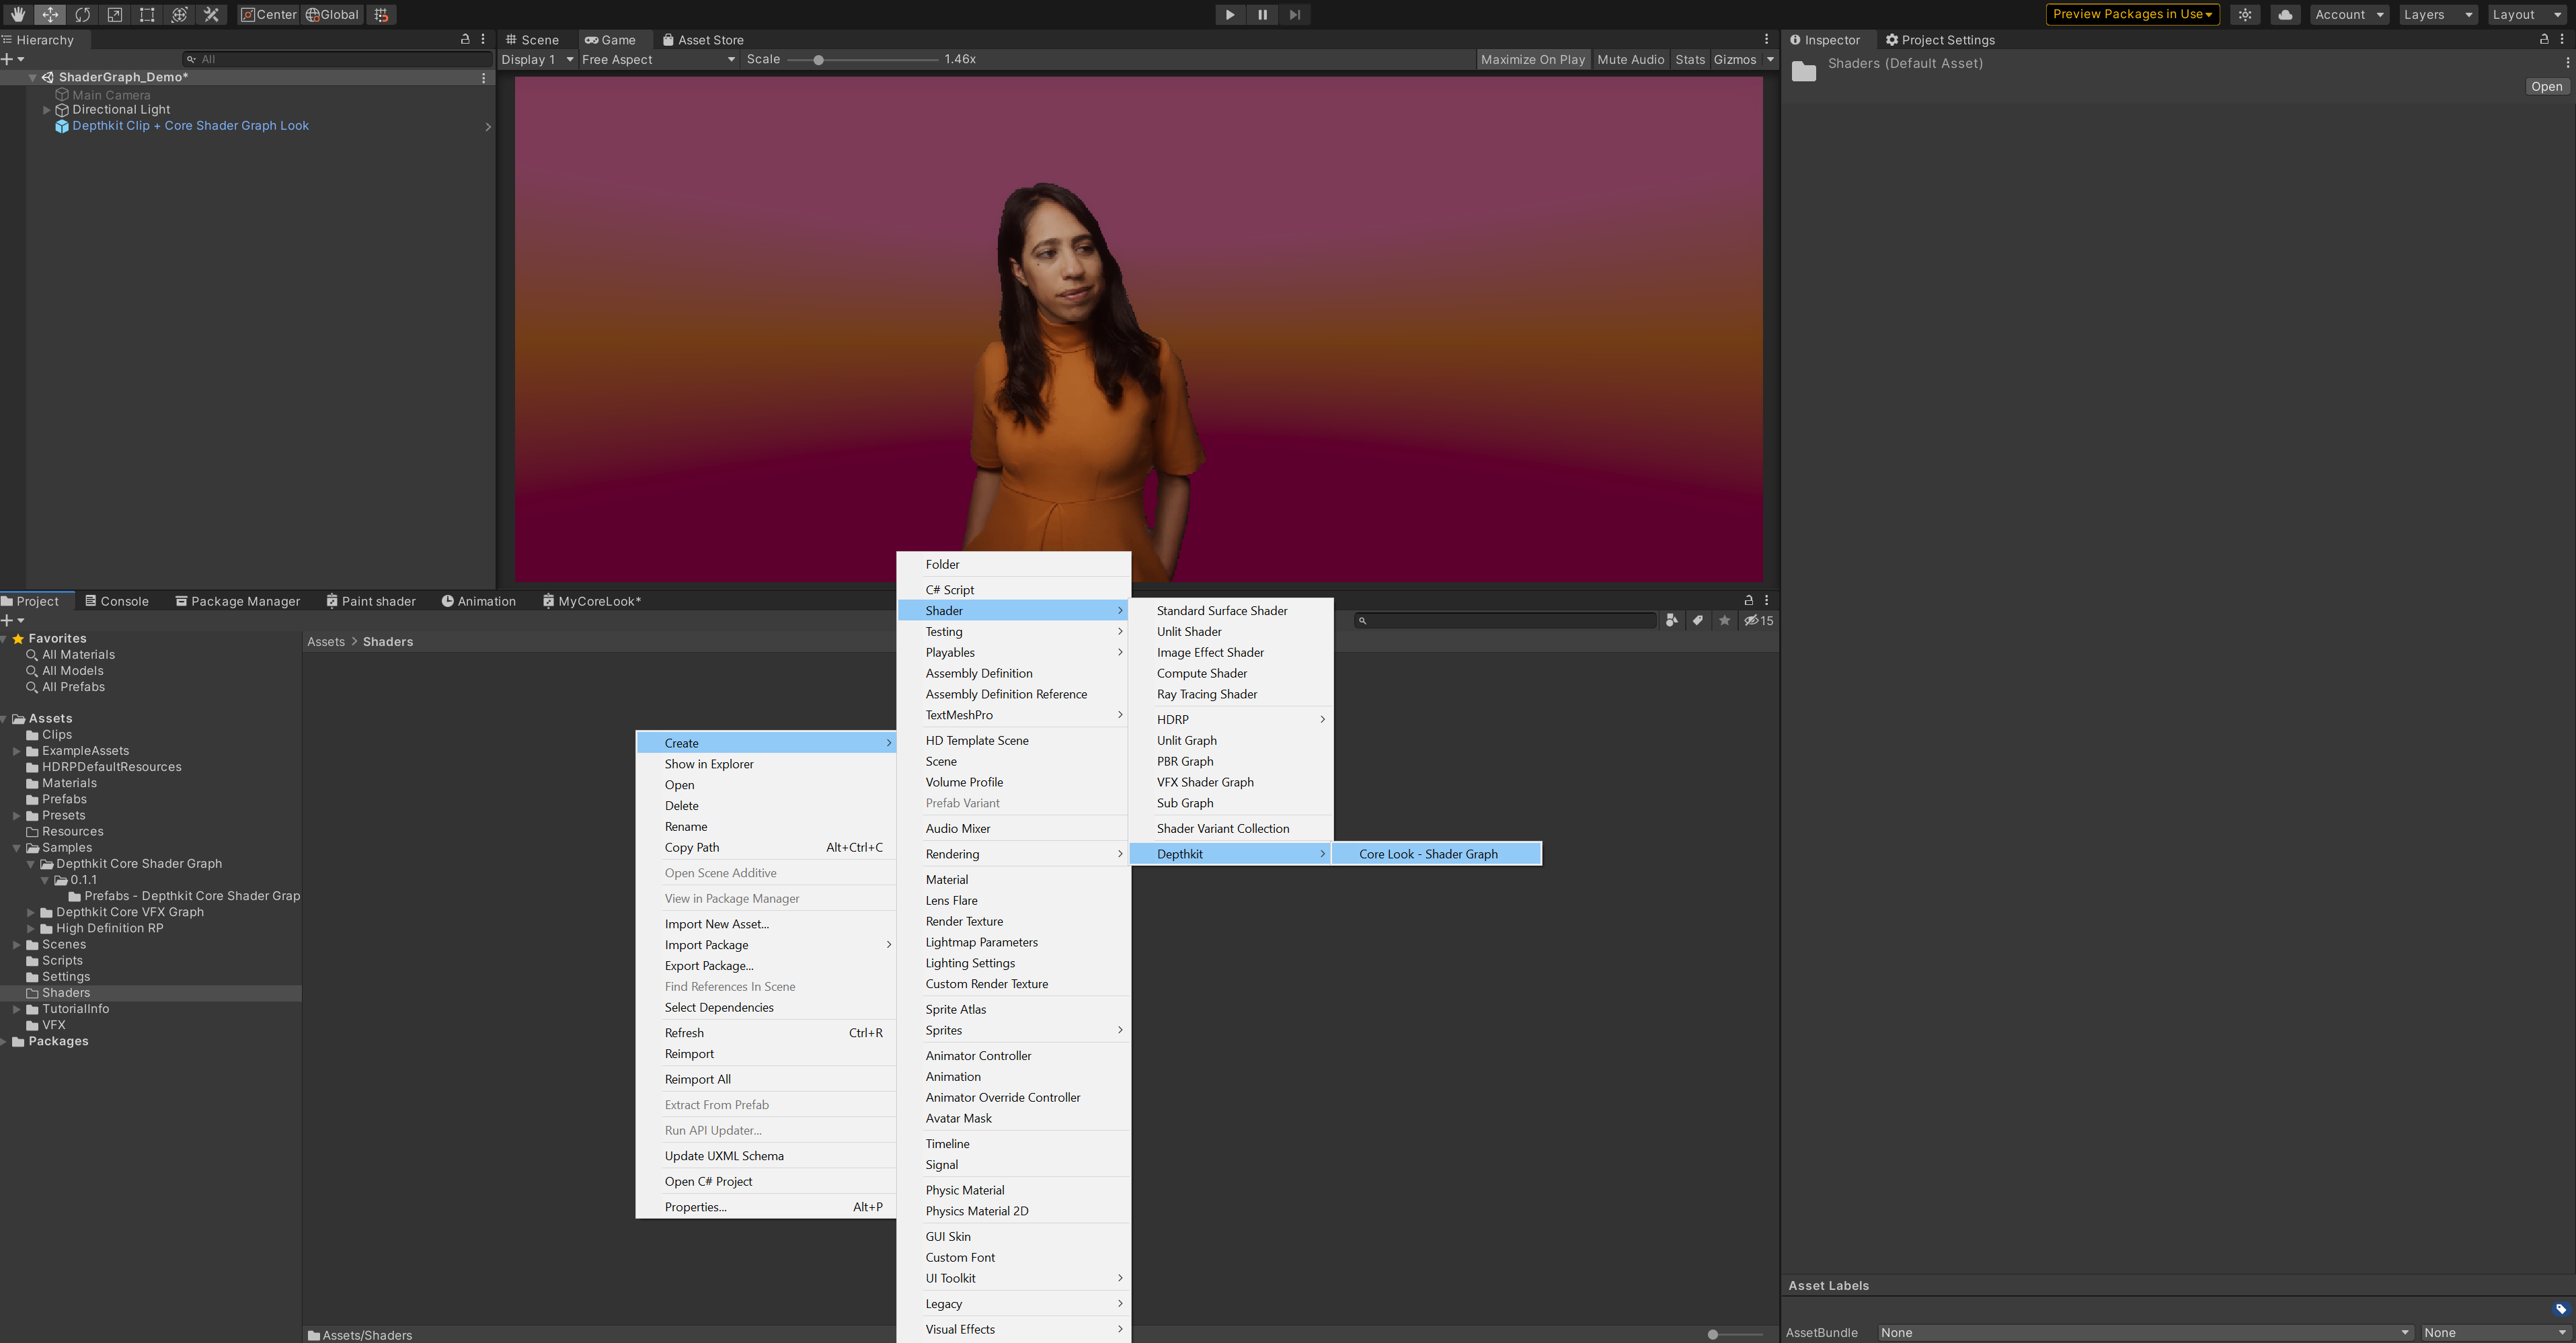
Task: Select the Hand tool in toolbar
Action: pyautogui.click(x=18, y=14)
